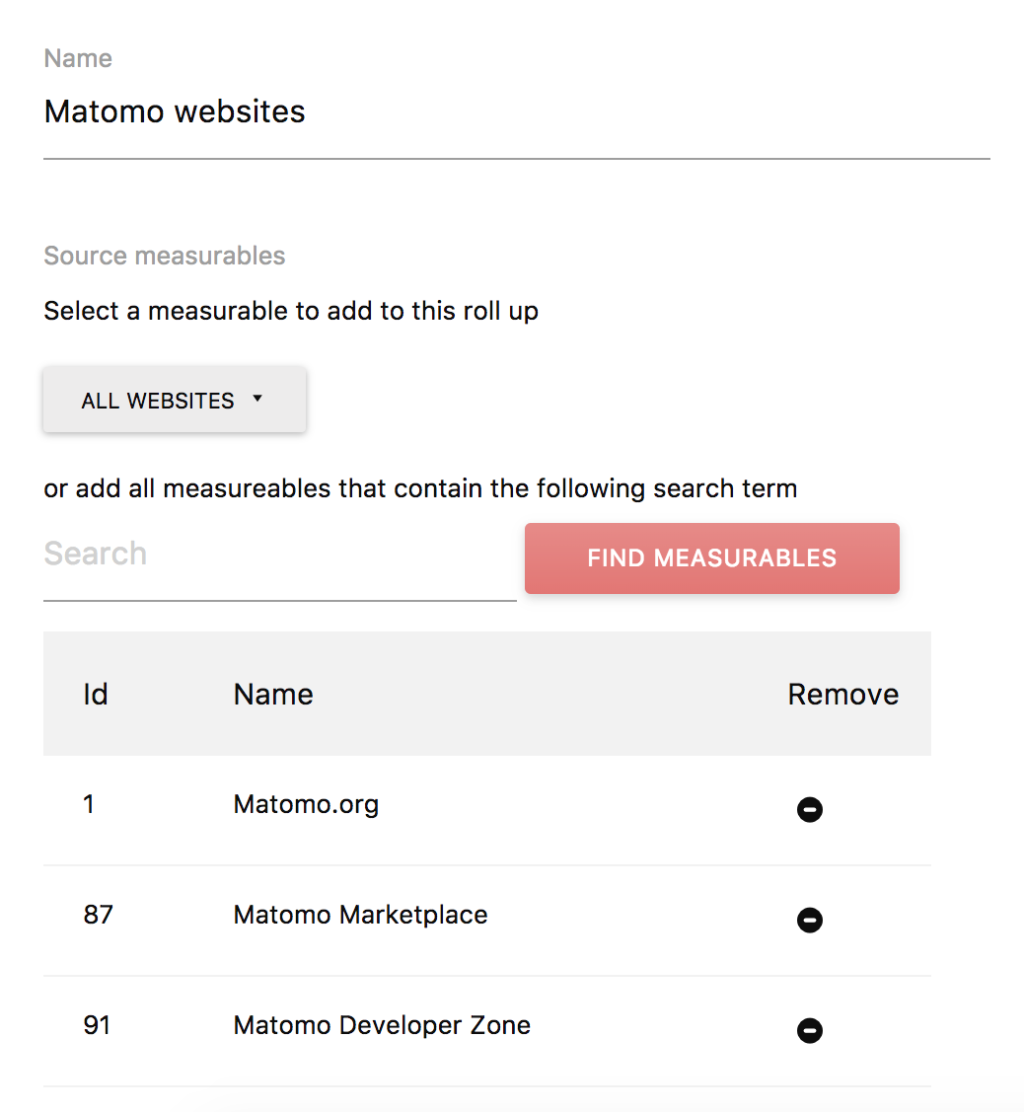Select the Matomo.org row name
Screen dimensions: 1024x1112
pyautogui.click(x=306, y=804)
